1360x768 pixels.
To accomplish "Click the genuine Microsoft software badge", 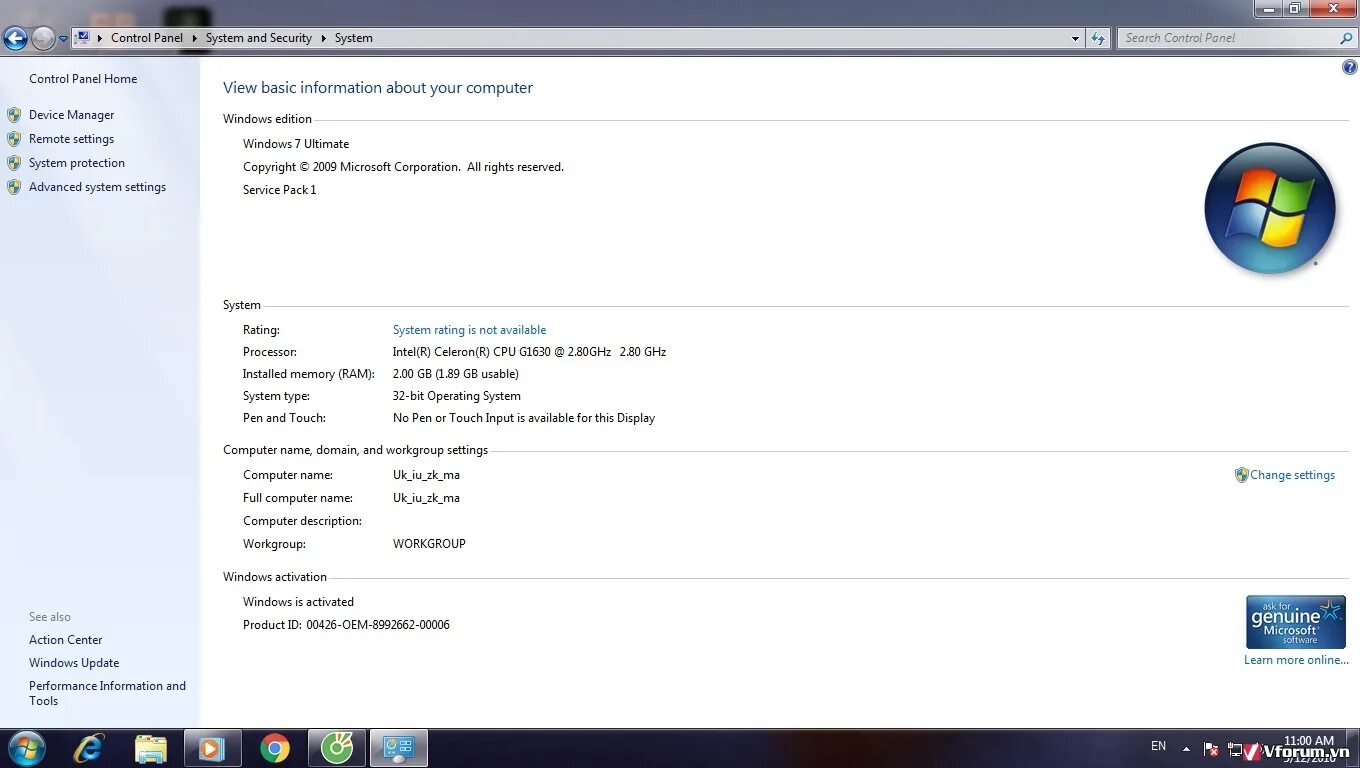I will pos(1296,622).
